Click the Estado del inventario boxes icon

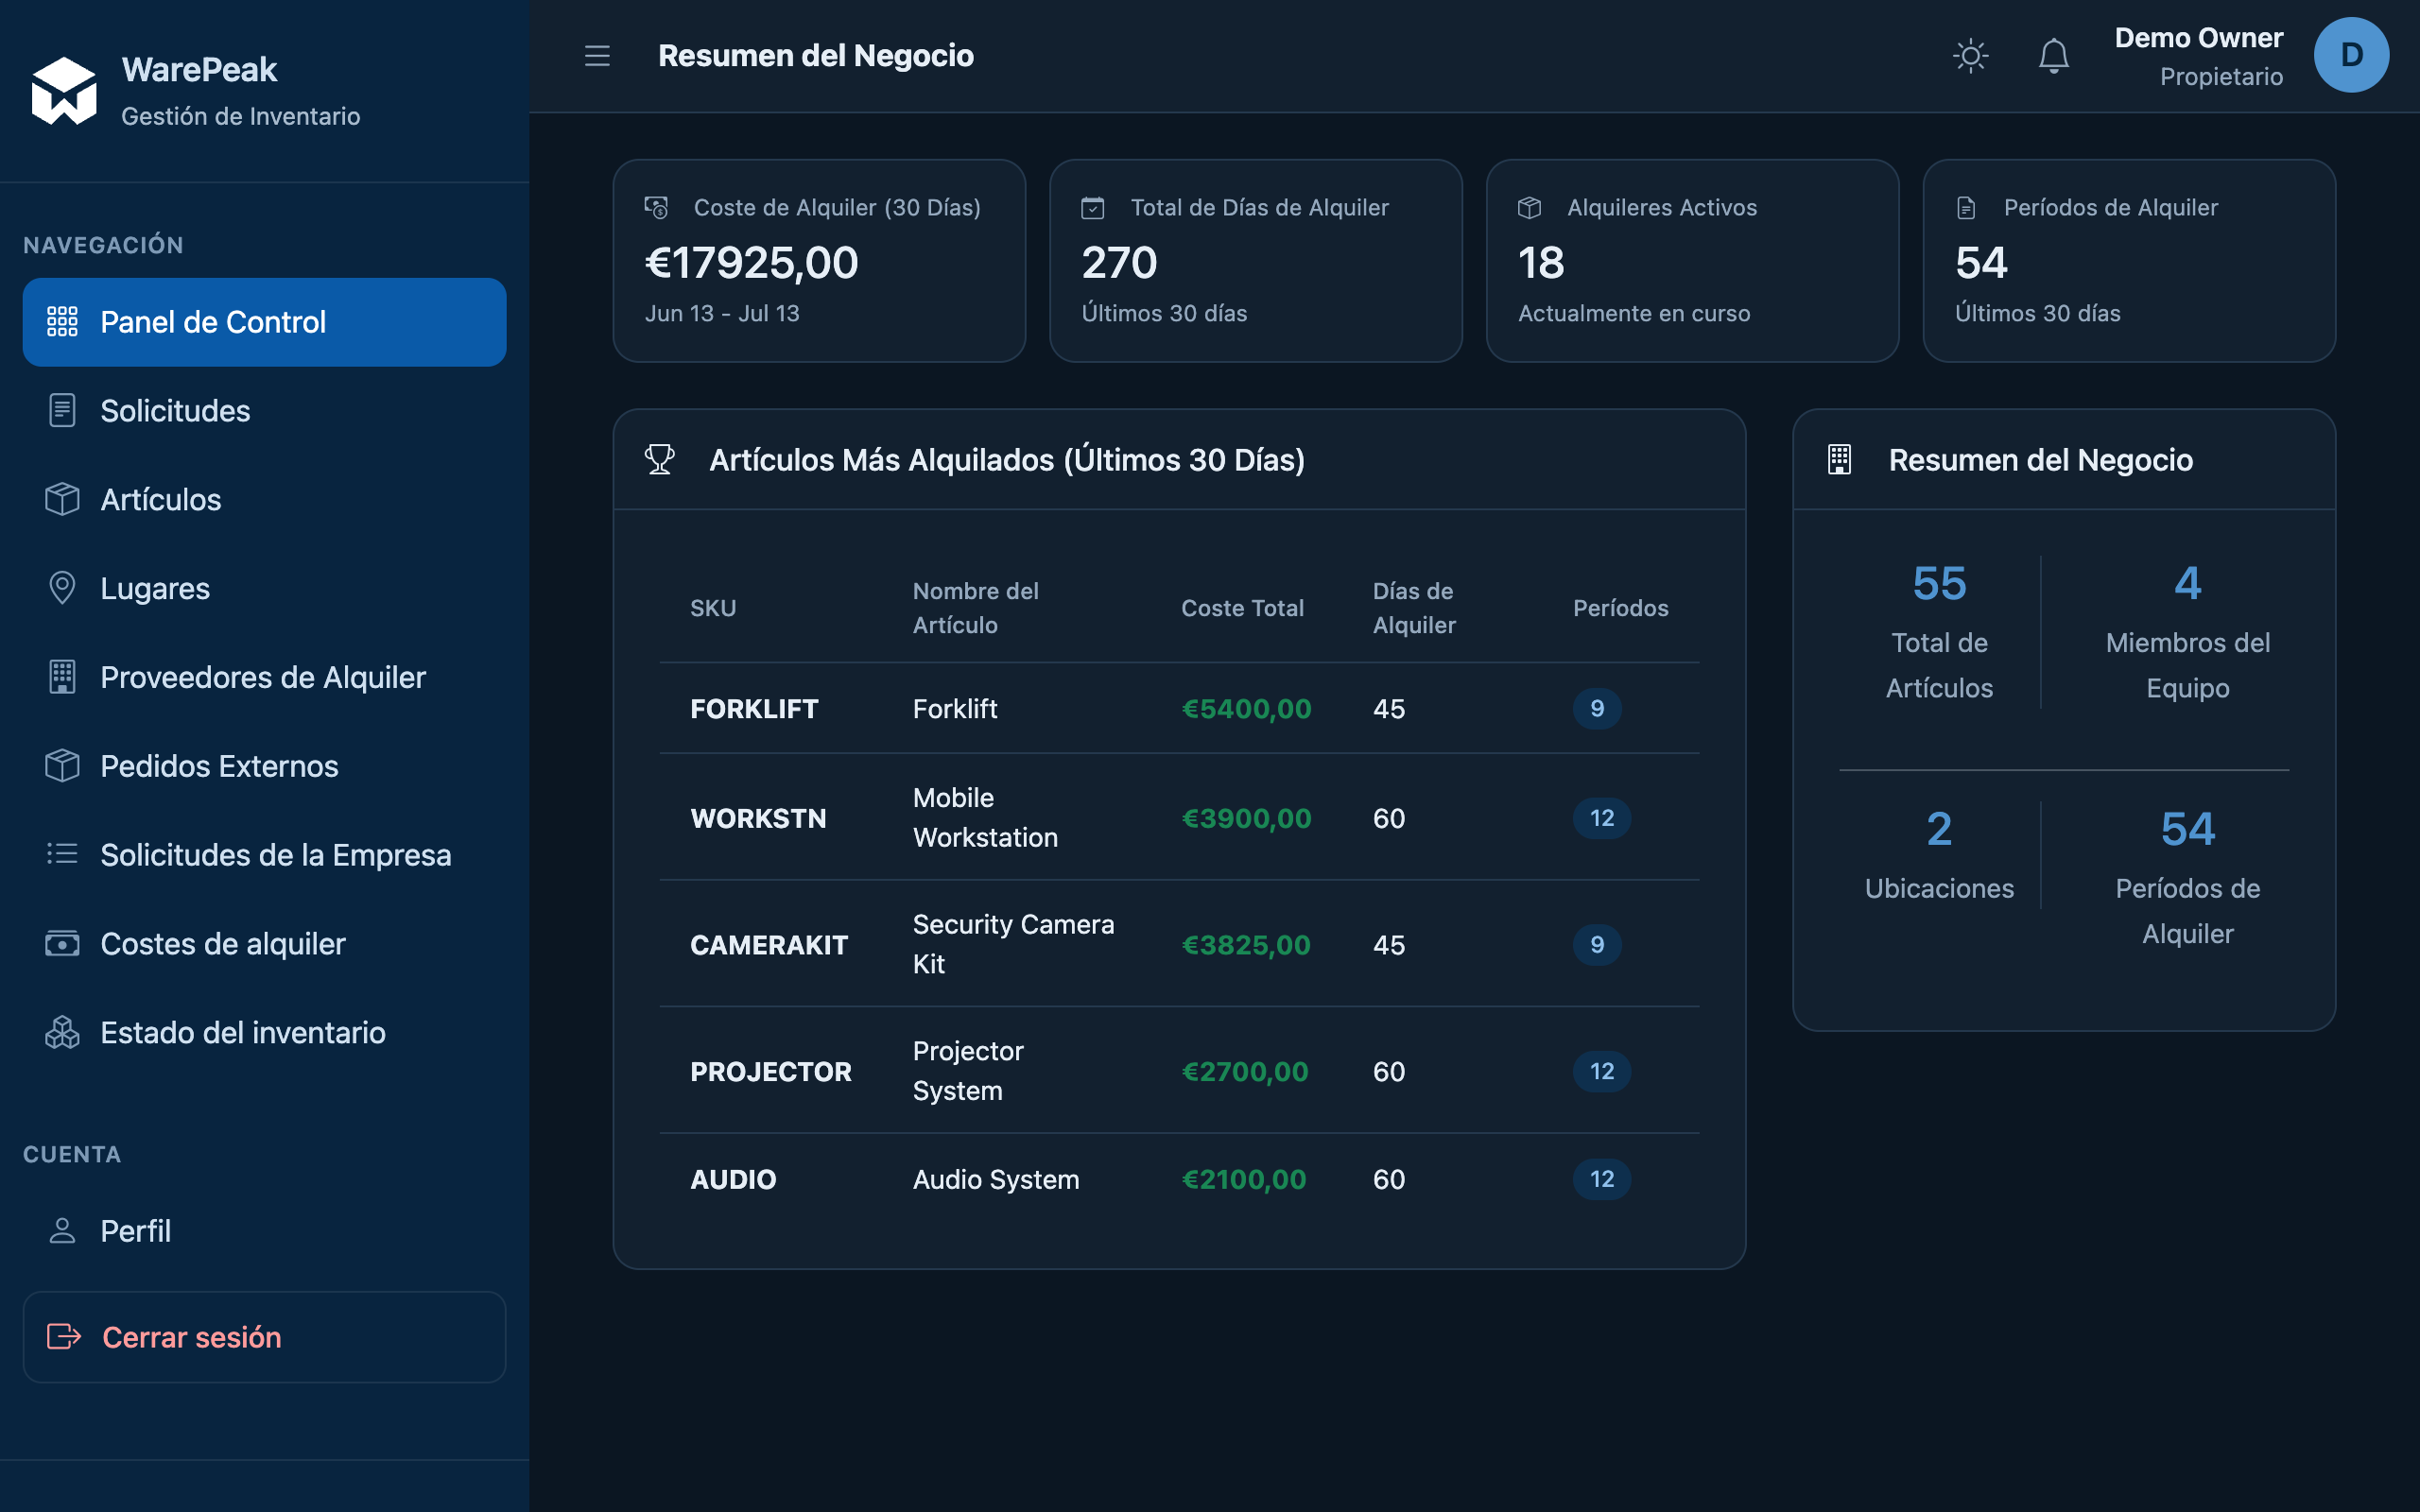pos(62,1033)
